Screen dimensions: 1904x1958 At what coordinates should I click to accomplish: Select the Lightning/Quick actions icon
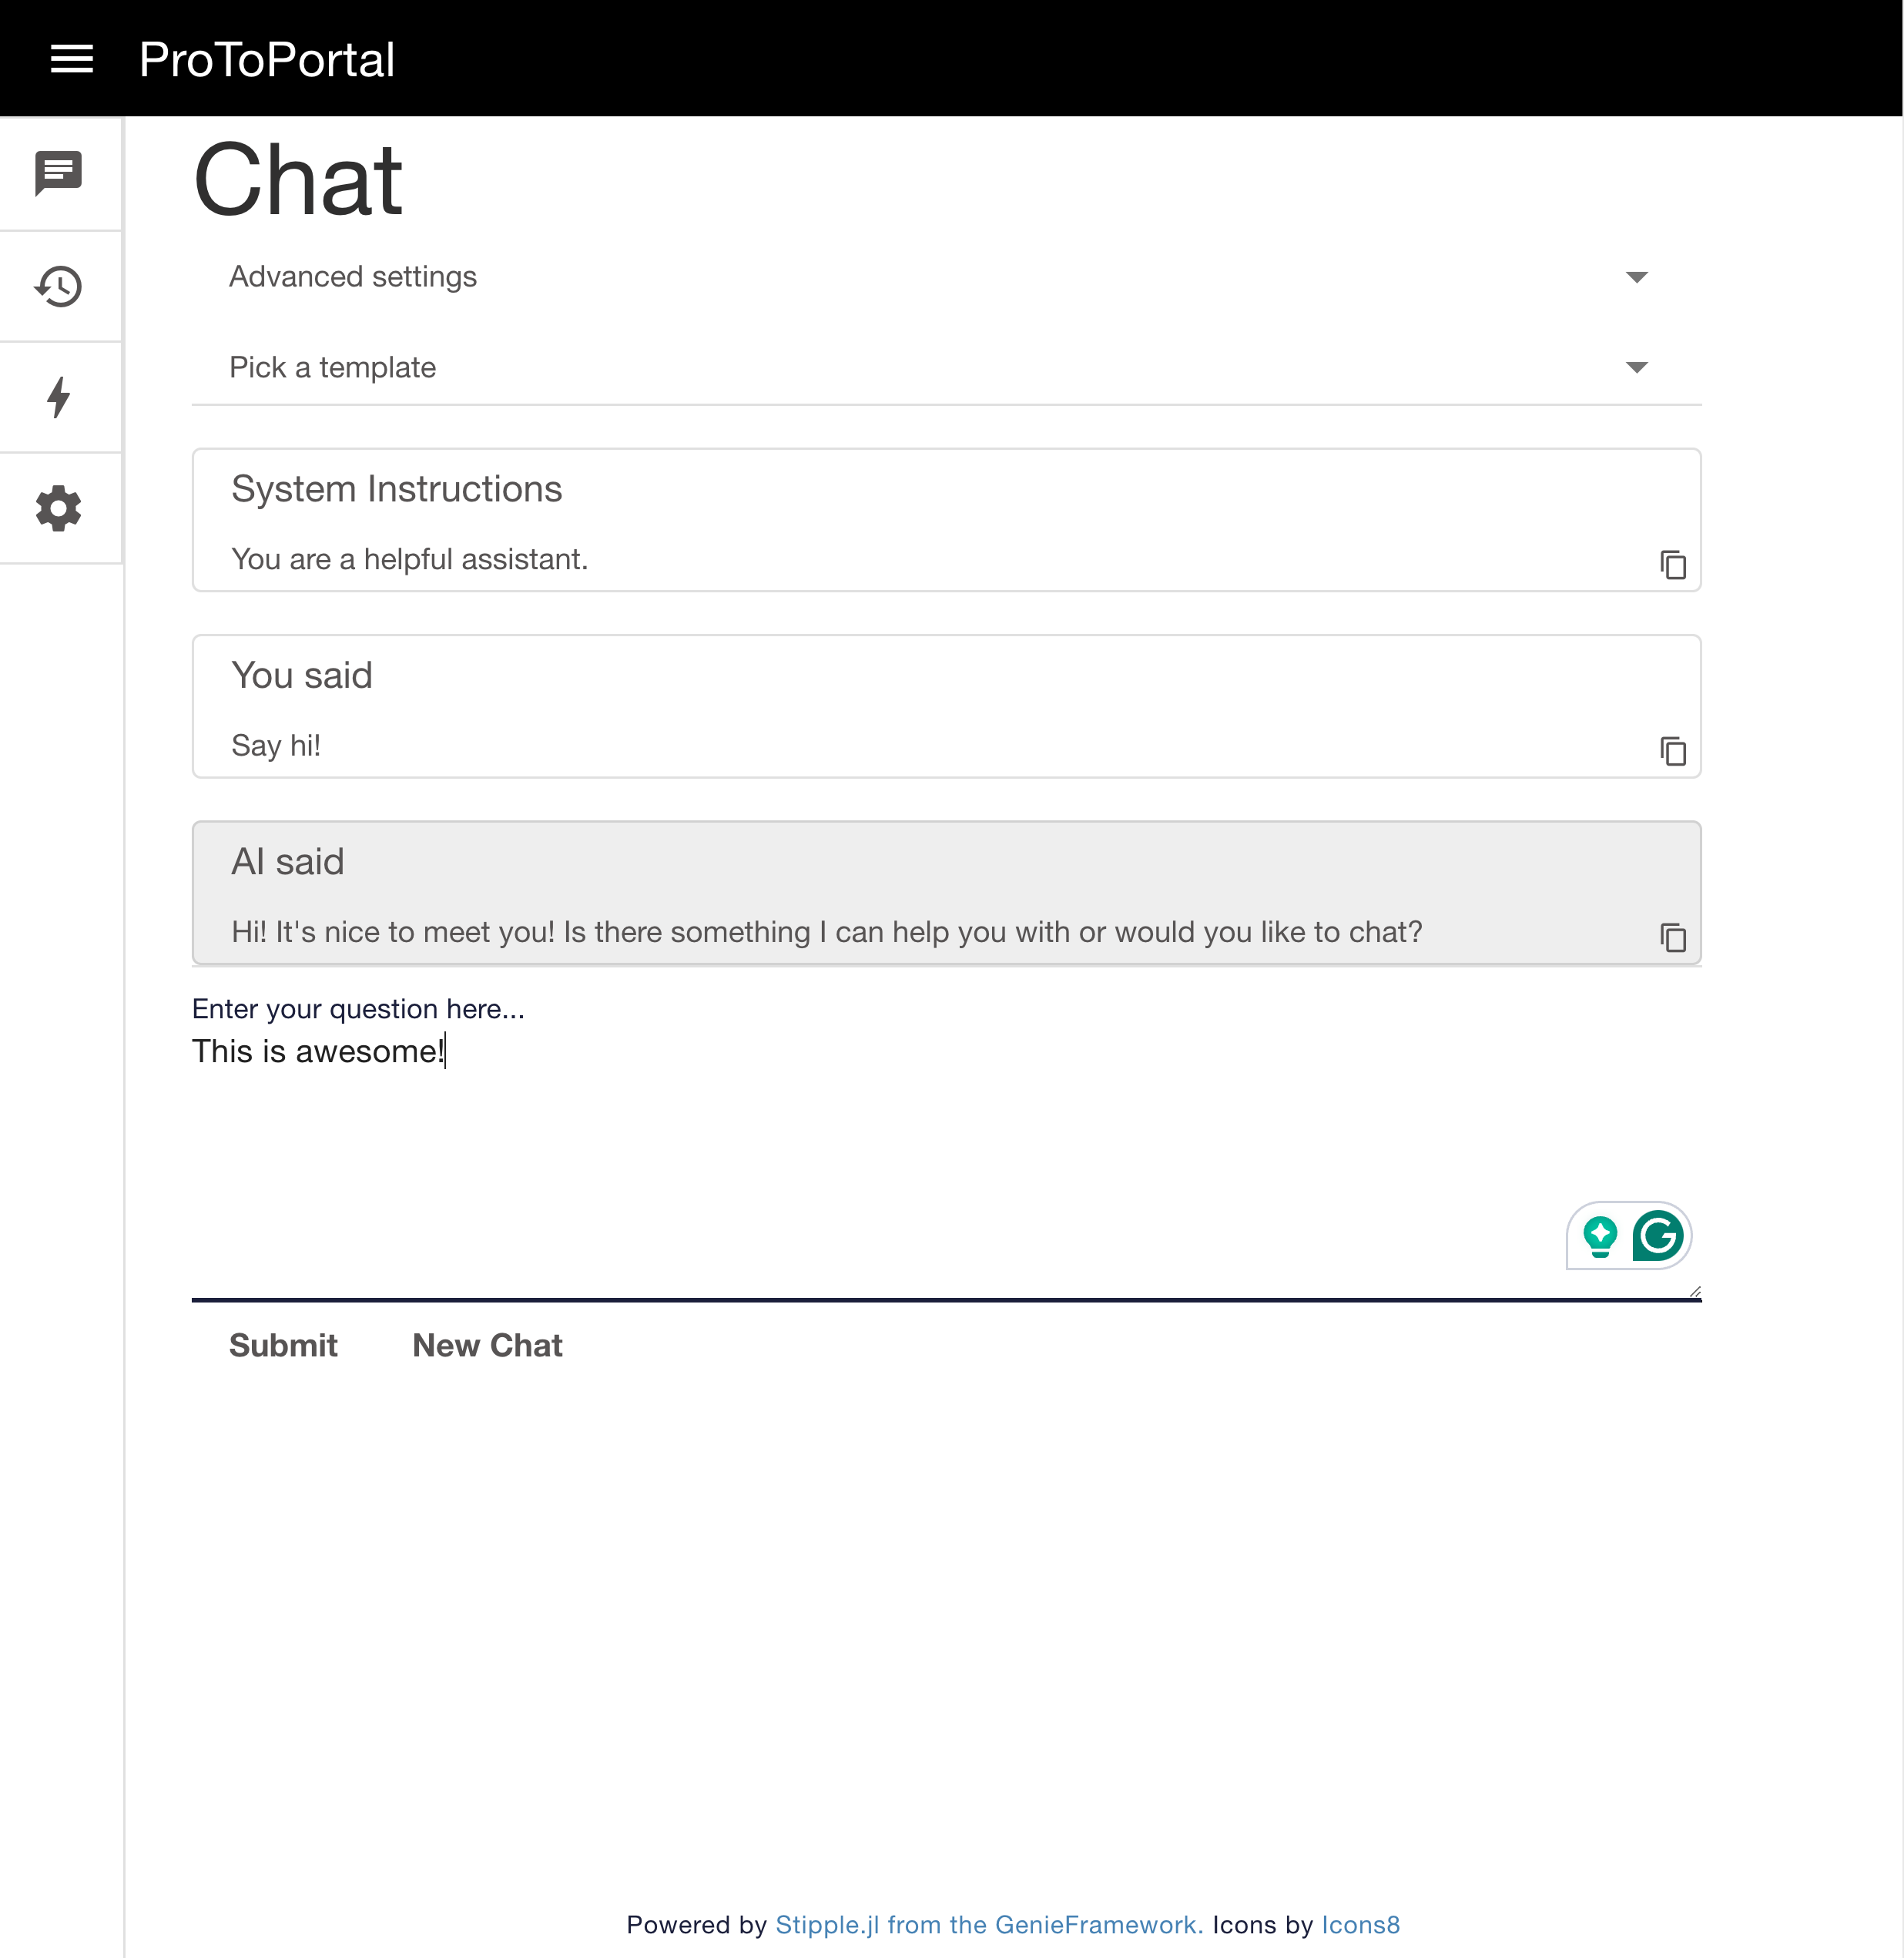pos(61,397)
